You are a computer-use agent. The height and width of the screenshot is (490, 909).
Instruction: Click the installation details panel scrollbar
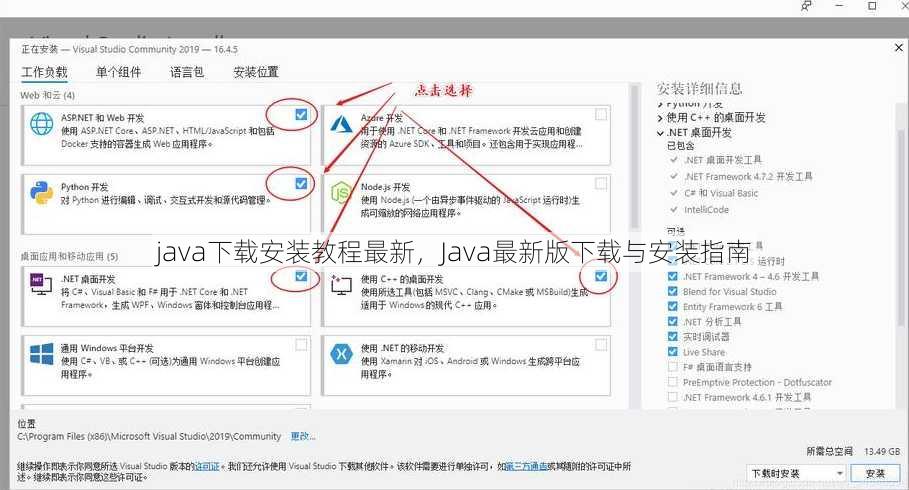click(903, 226)
